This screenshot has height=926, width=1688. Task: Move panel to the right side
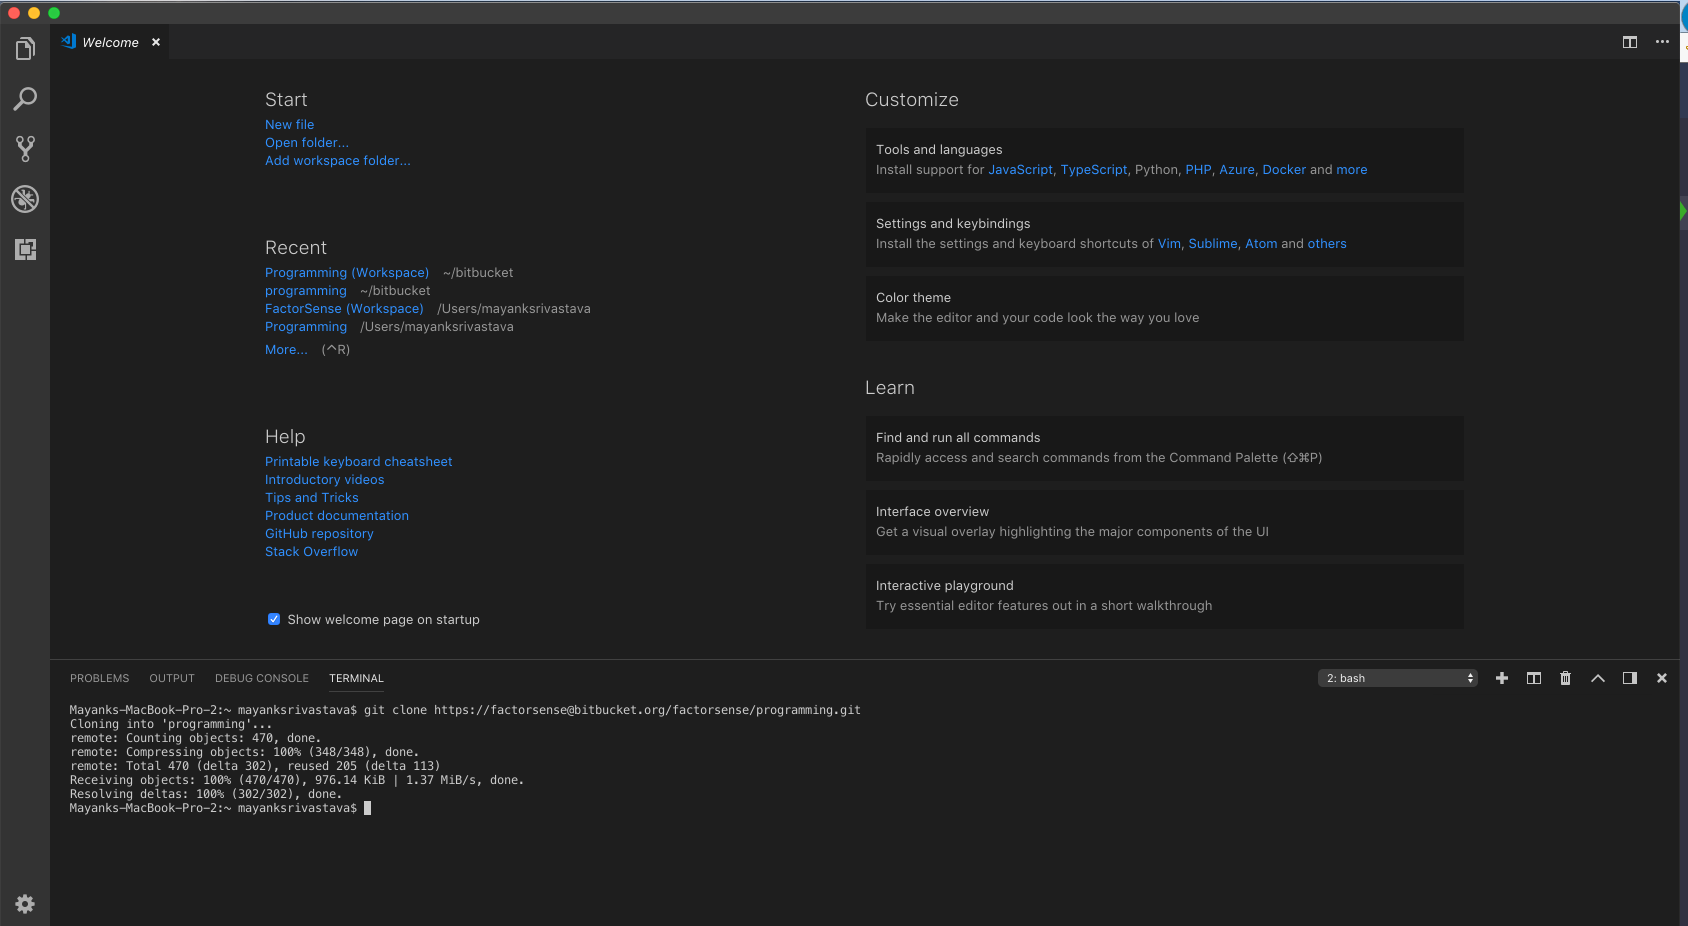1630,678
